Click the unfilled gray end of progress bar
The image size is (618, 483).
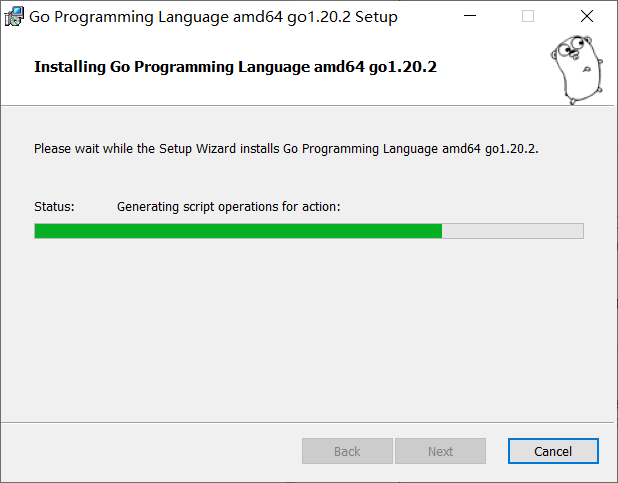pos(512,231)
